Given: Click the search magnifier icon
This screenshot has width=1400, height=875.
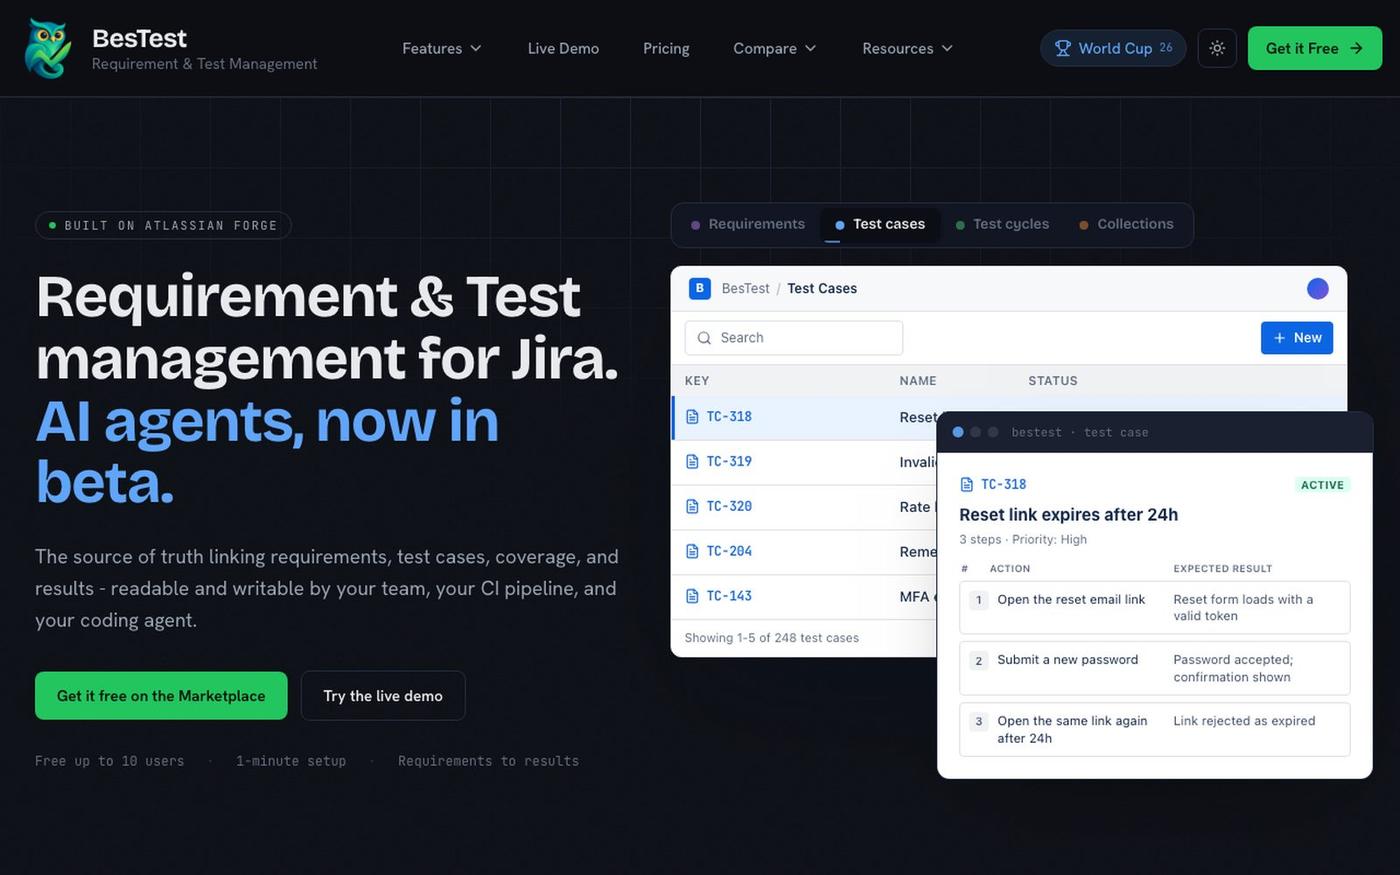Looking at the screenshot, I should [x=704, y=338].
